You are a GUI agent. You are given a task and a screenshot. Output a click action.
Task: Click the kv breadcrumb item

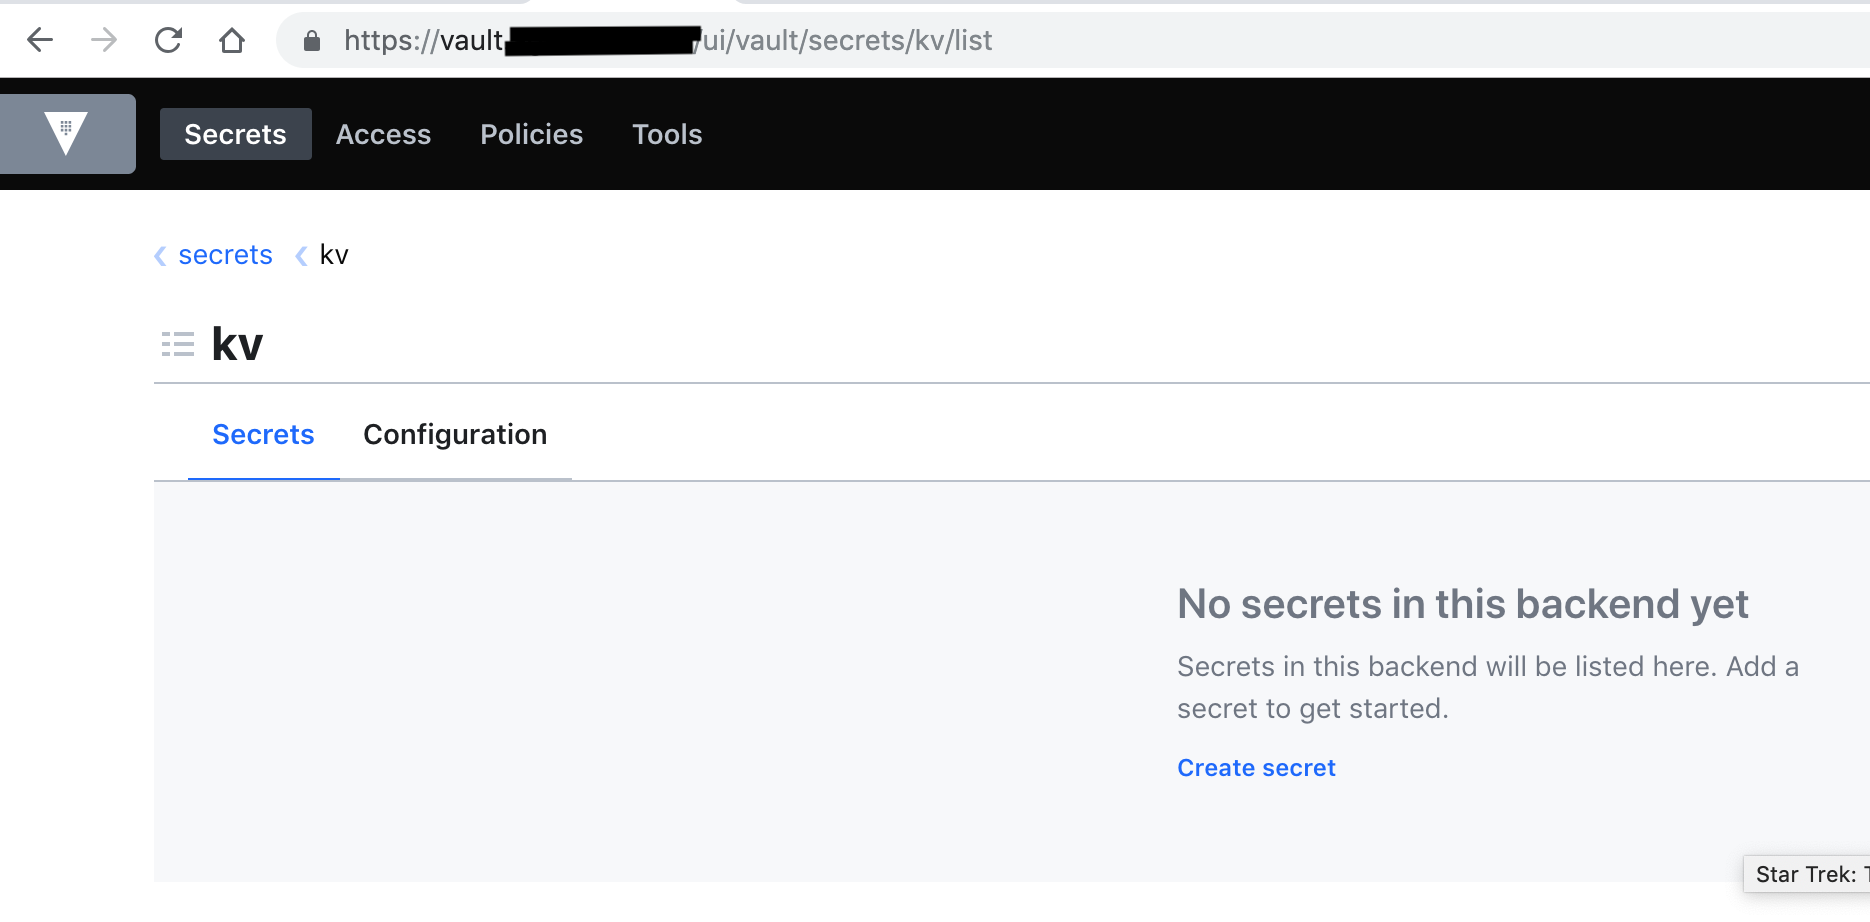click(x=334, y=255)
